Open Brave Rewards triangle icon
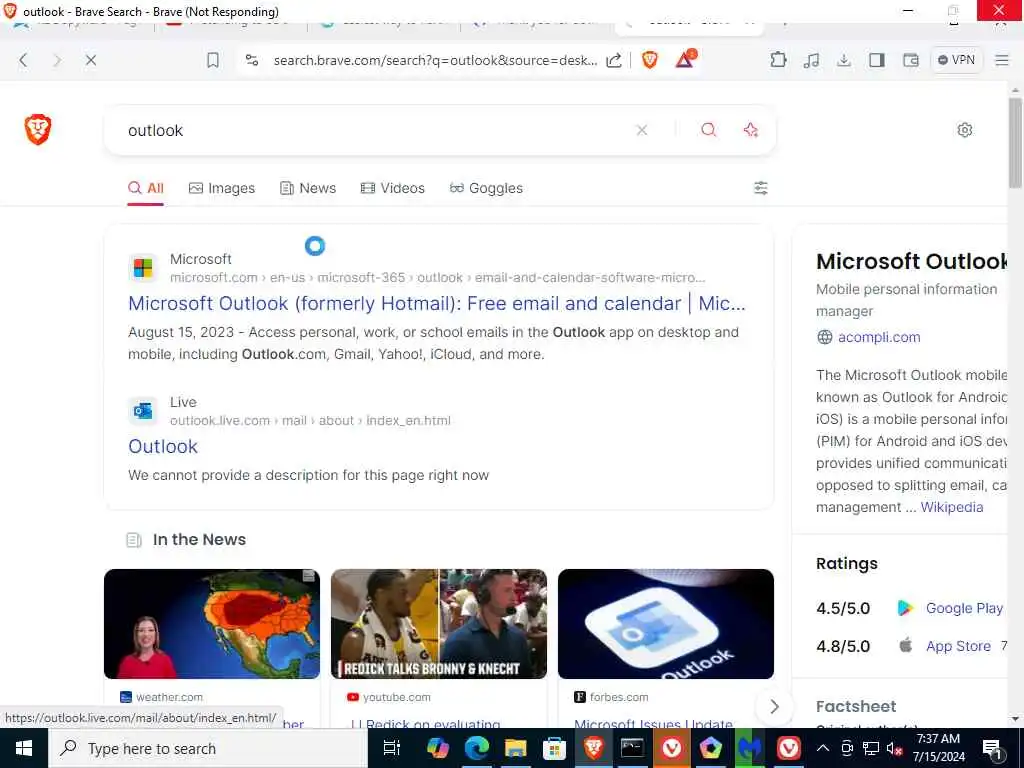This screenshot has width=1024, height=768. [x=685, y=59]
